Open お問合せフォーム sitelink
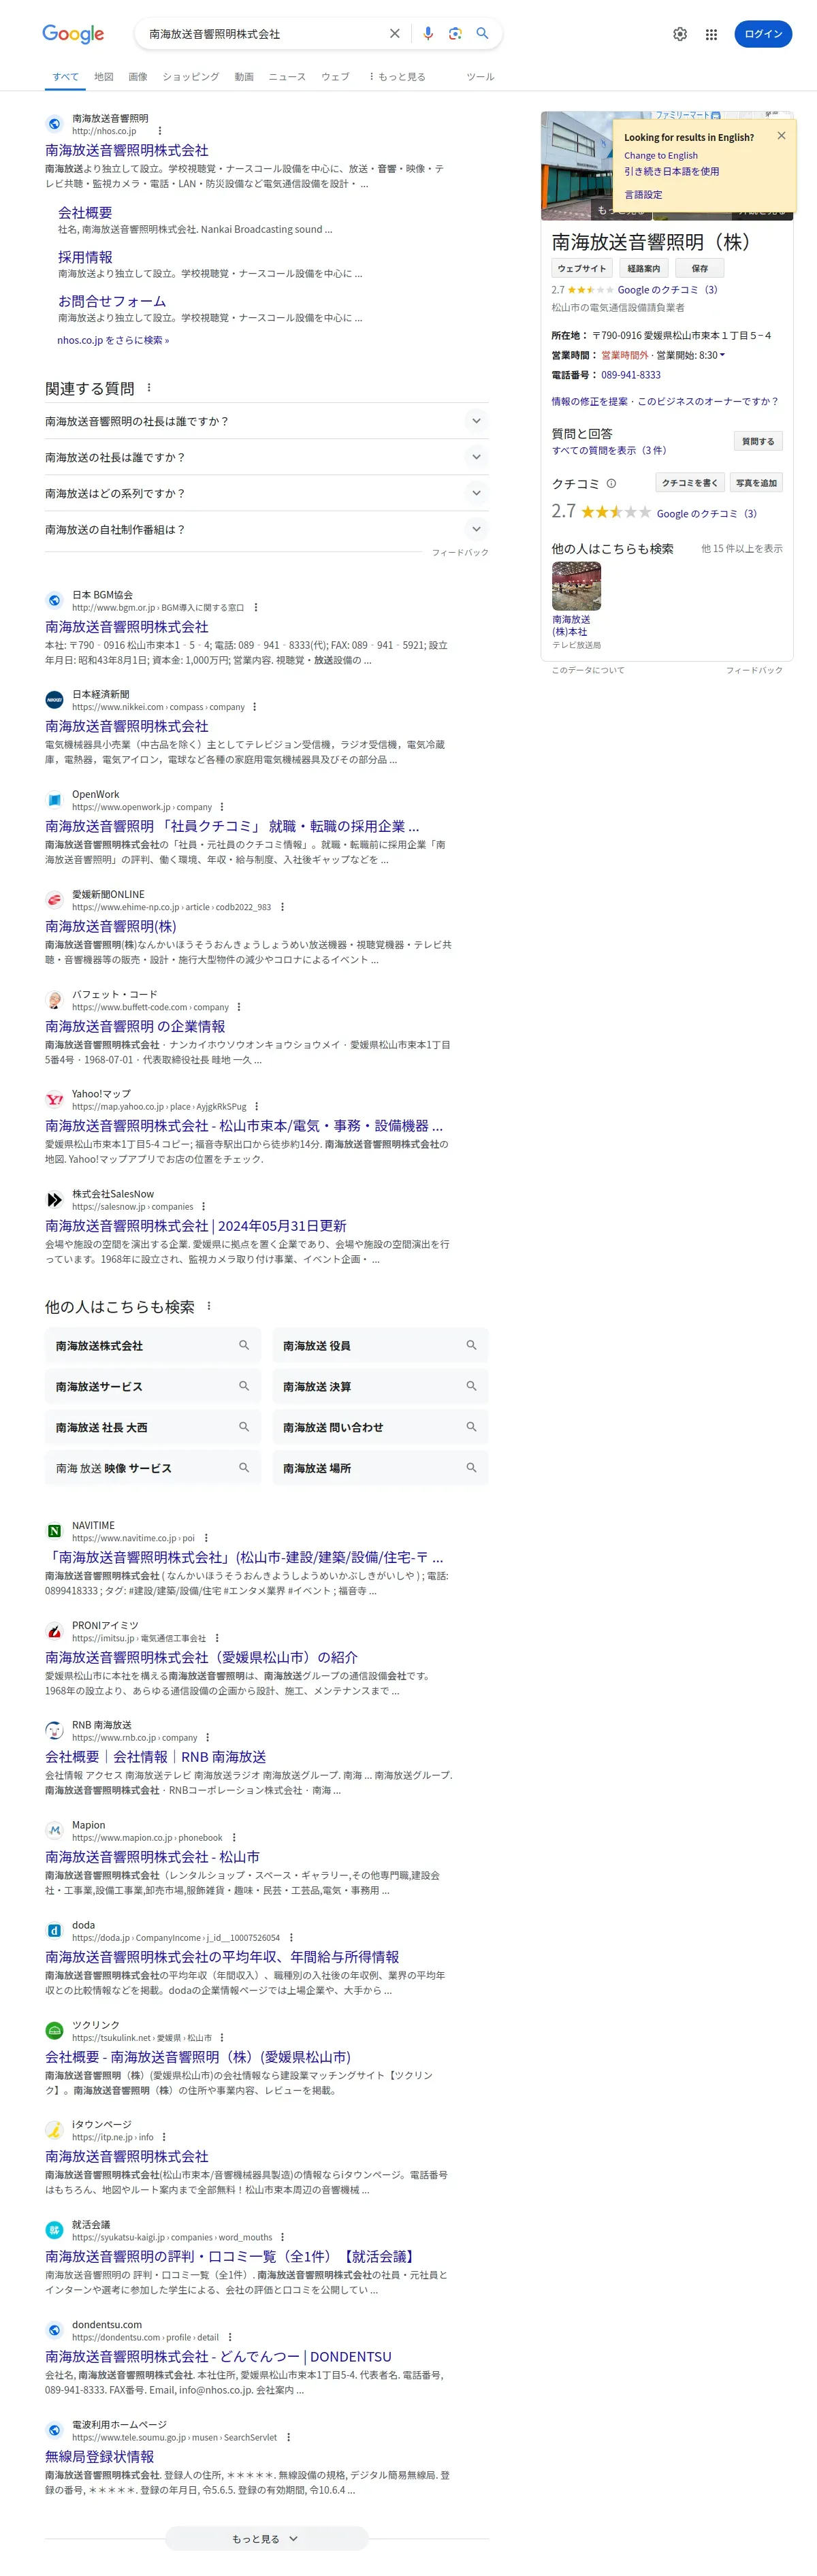 [112, 301]
